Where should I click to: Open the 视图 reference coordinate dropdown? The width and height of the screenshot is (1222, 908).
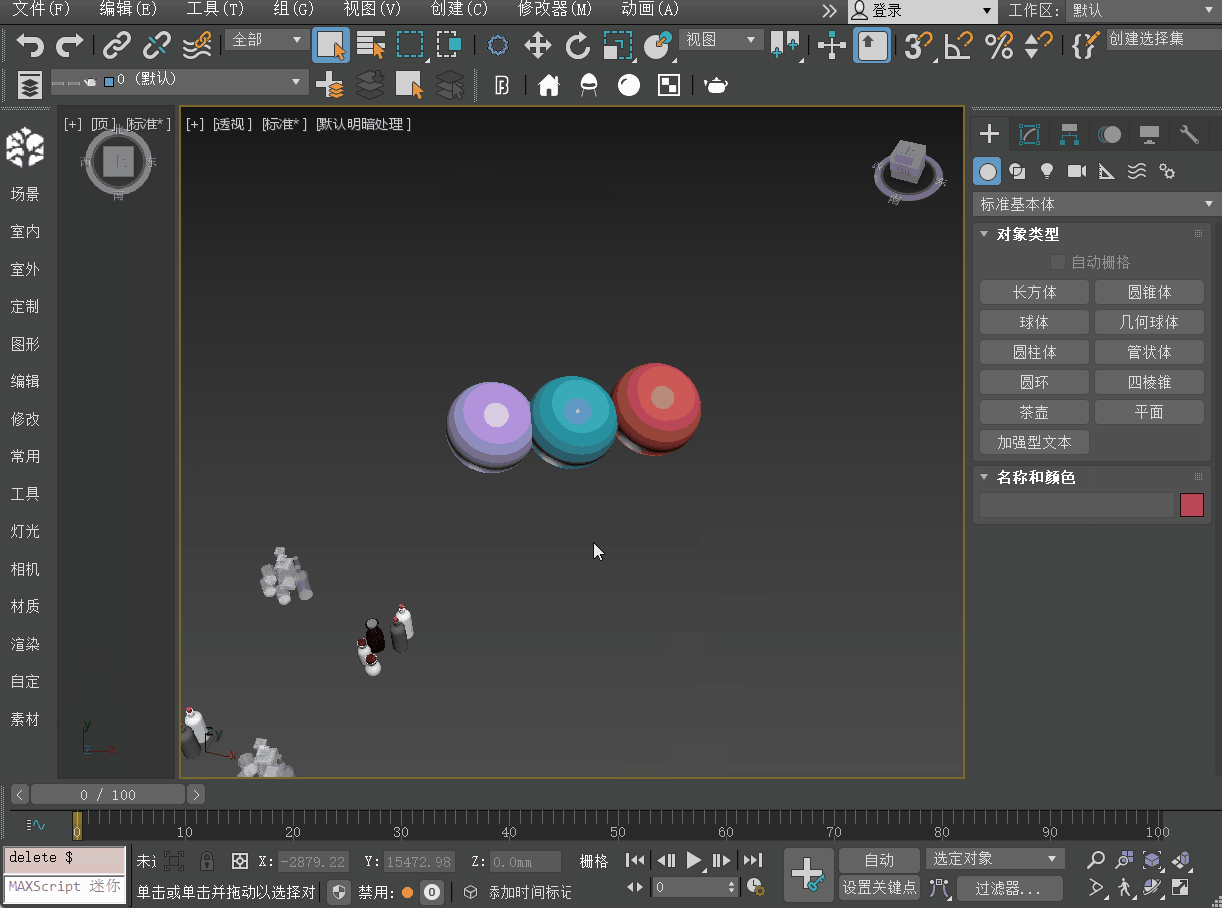tap(721, 40)
